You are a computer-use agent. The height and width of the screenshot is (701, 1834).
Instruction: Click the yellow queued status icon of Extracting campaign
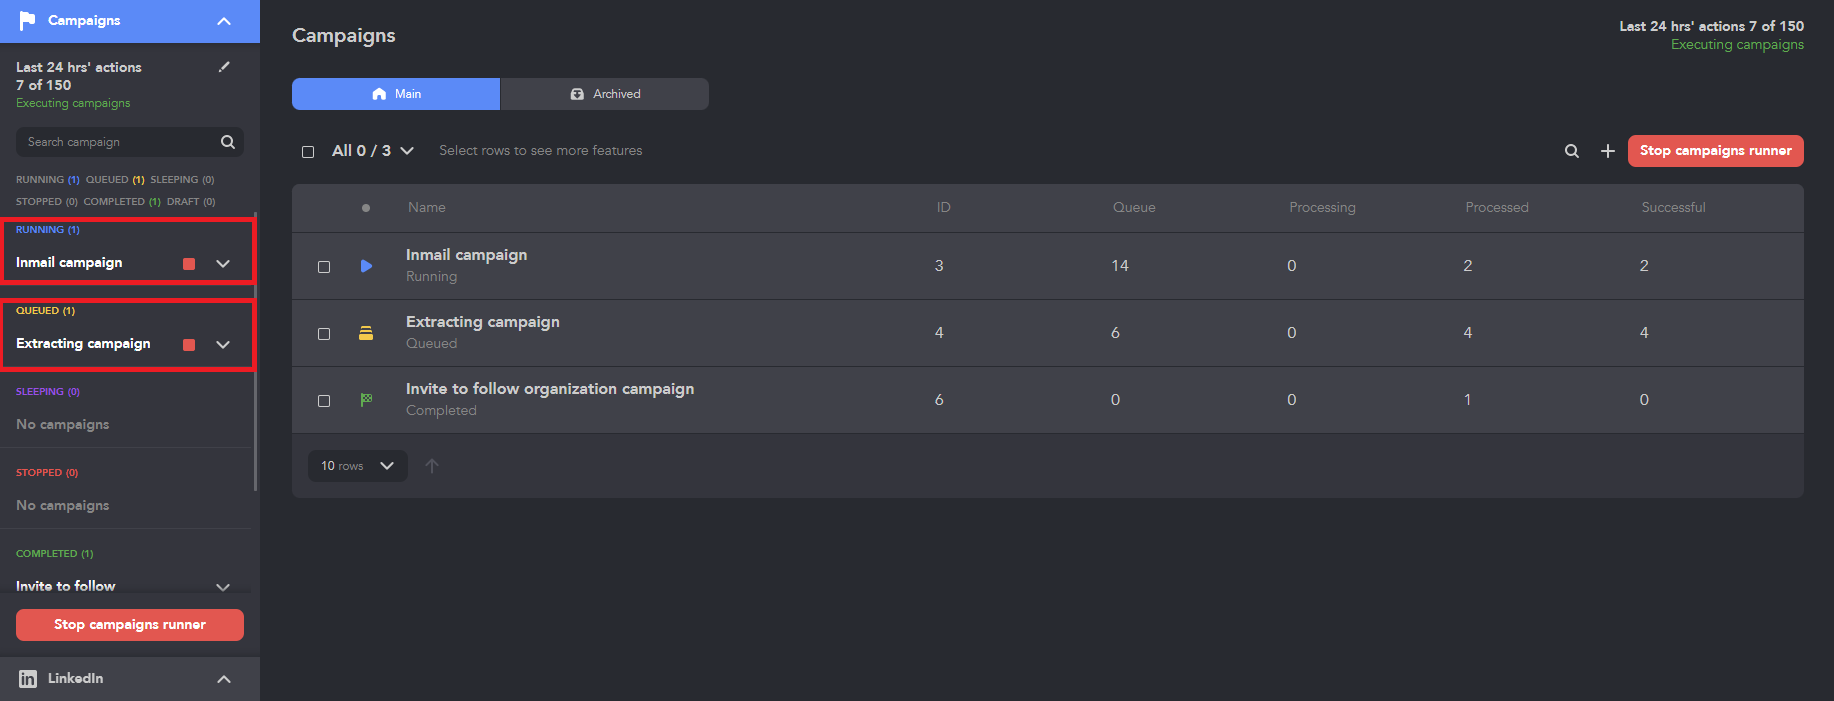tap(366, 333)
